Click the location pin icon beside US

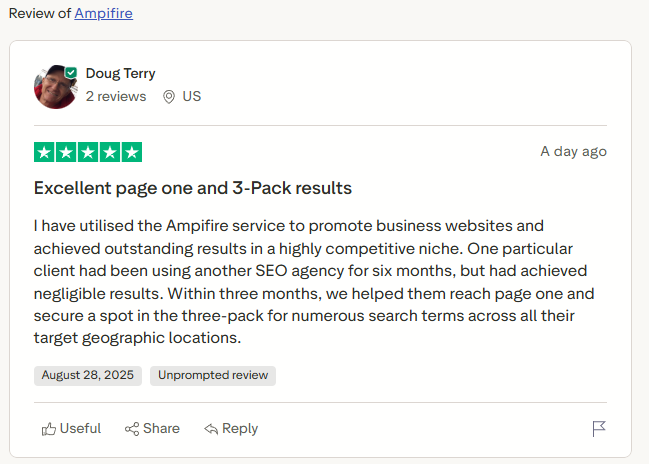[x=169, y=97]
